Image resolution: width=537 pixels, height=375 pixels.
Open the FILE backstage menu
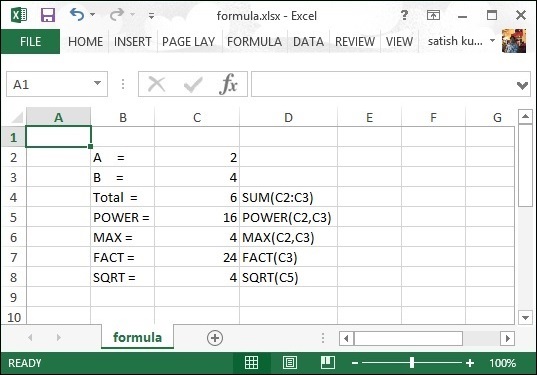click(30, 42)
